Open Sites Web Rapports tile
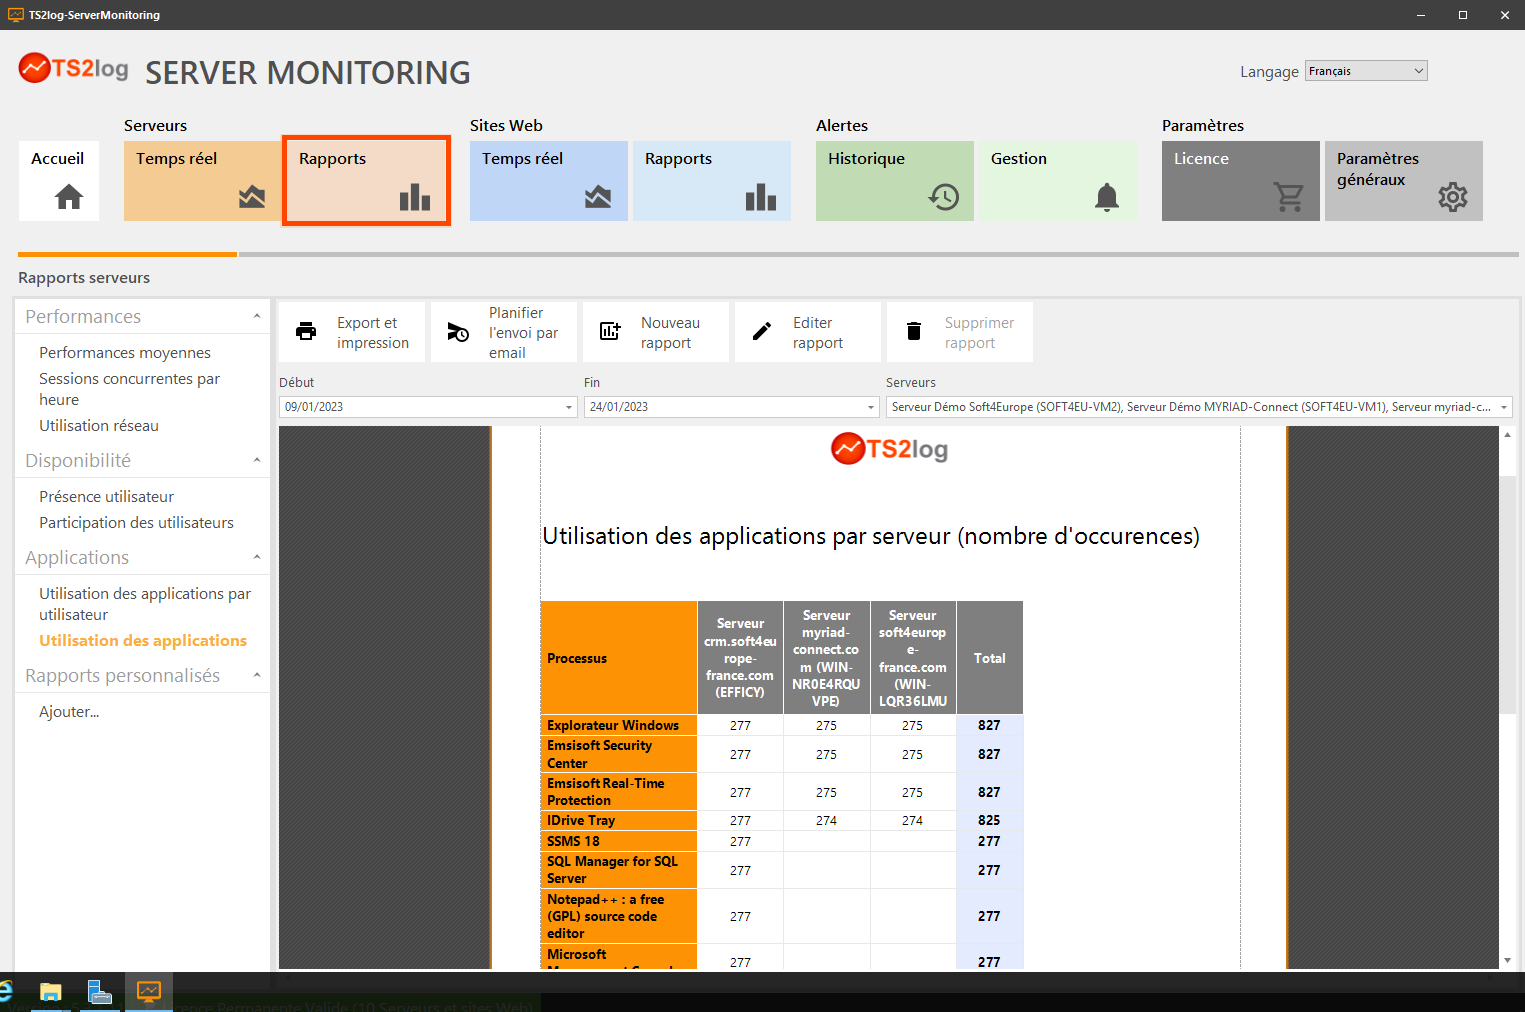The image size is (1525, 1012). [712, 181]
